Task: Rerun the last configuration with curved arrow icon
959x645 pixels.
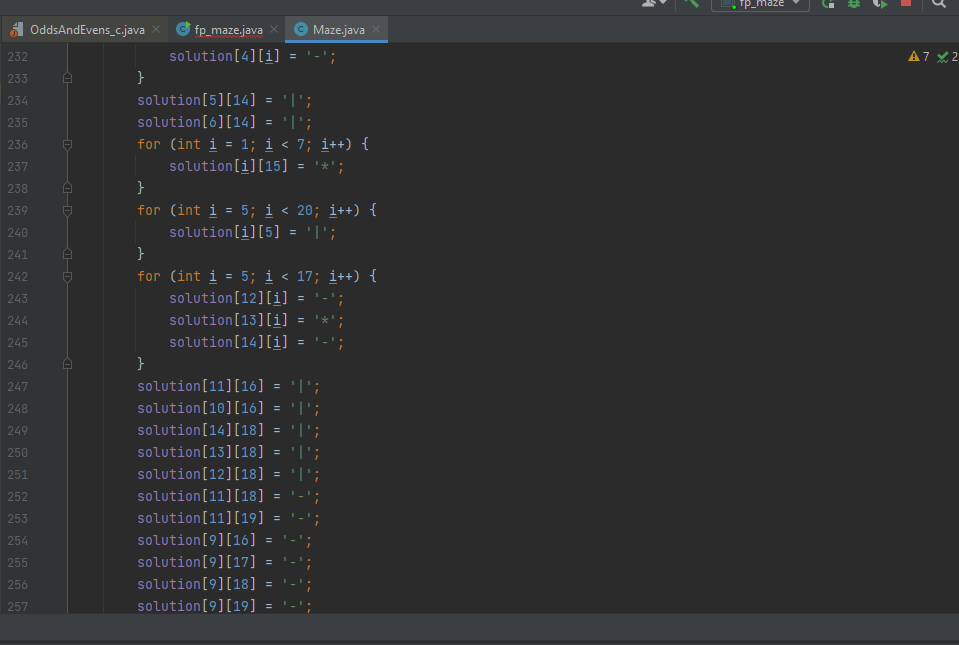Action: click(x=829, y=5)
